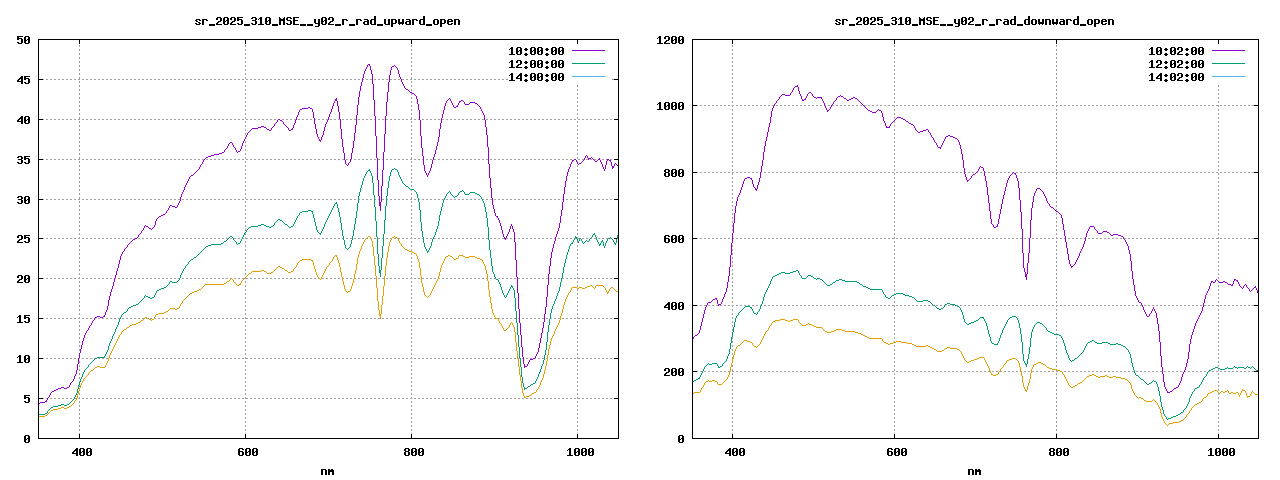Click the nm axis label under left chart
Screen dimensions: 1280x480
tap(327, 470)
